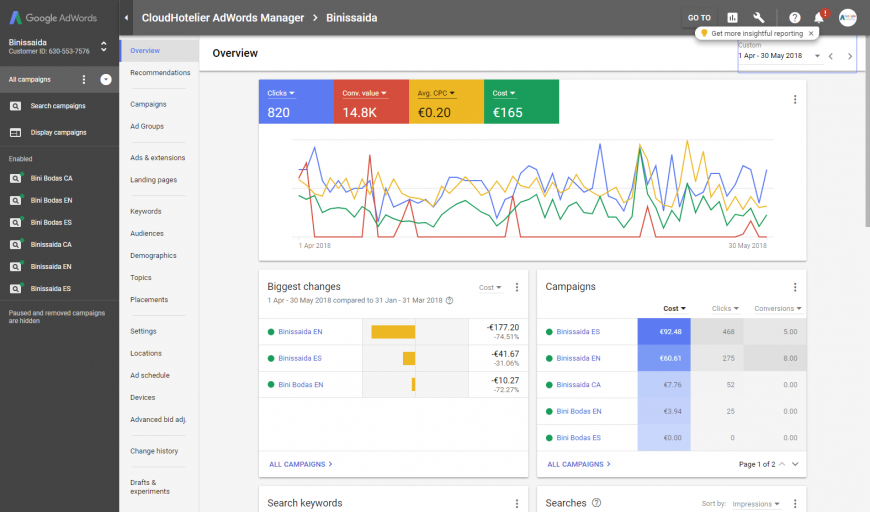Go to next date range
Image resolution: width=870 pixels, height=512 pixels.
click(849, 56)
